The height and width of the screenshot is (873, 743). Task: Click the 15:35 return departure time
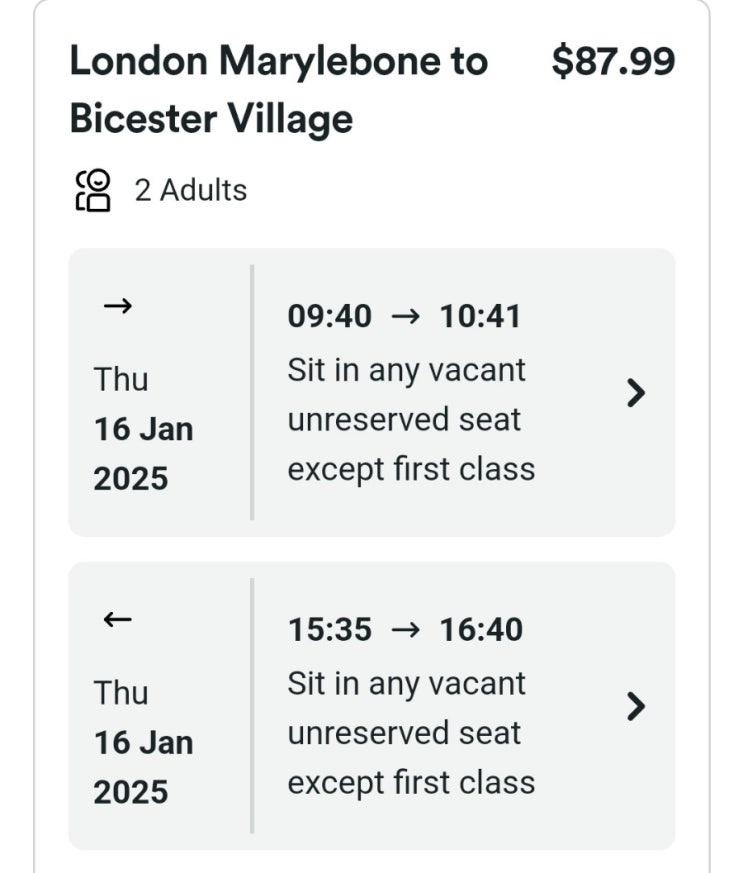pos(329,630)
